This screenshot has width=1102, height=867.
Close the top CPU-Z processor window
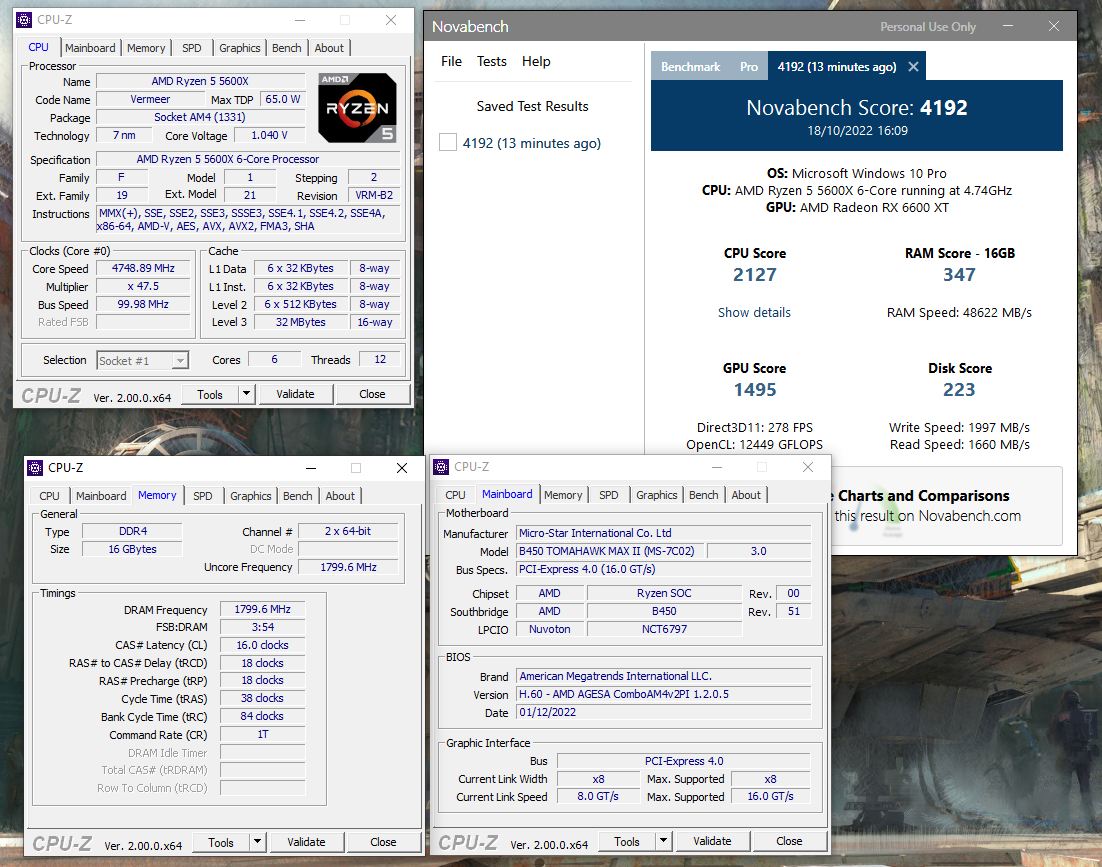point(391,20)
